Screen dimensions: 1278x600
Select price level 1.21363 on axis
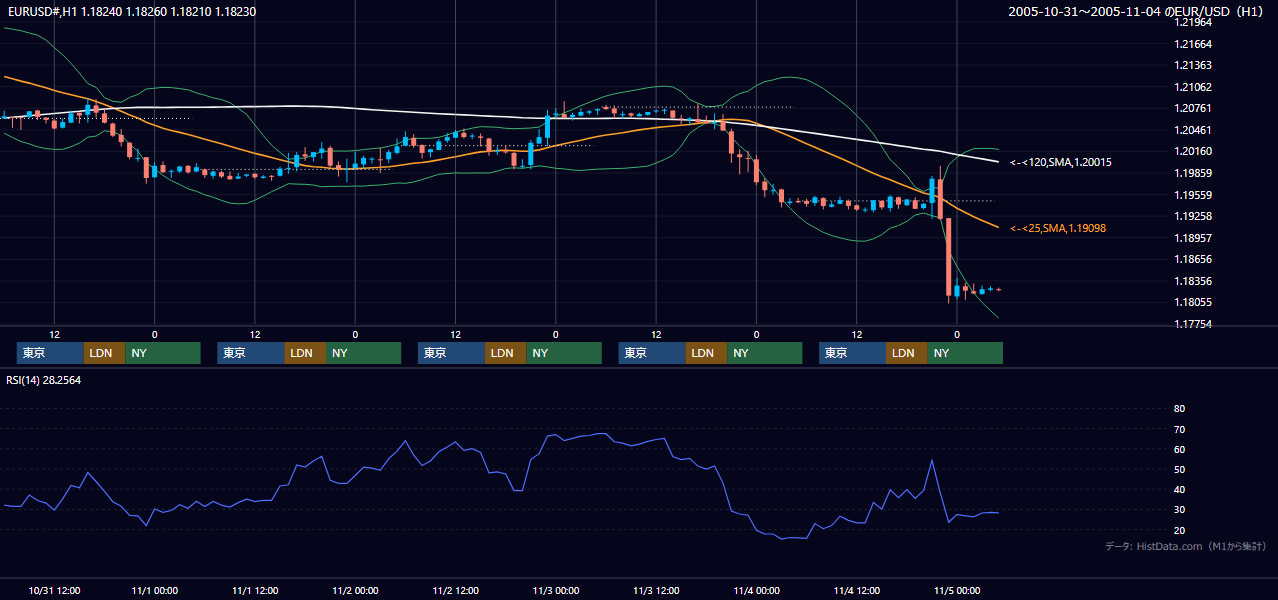(x=1193, y=66)
